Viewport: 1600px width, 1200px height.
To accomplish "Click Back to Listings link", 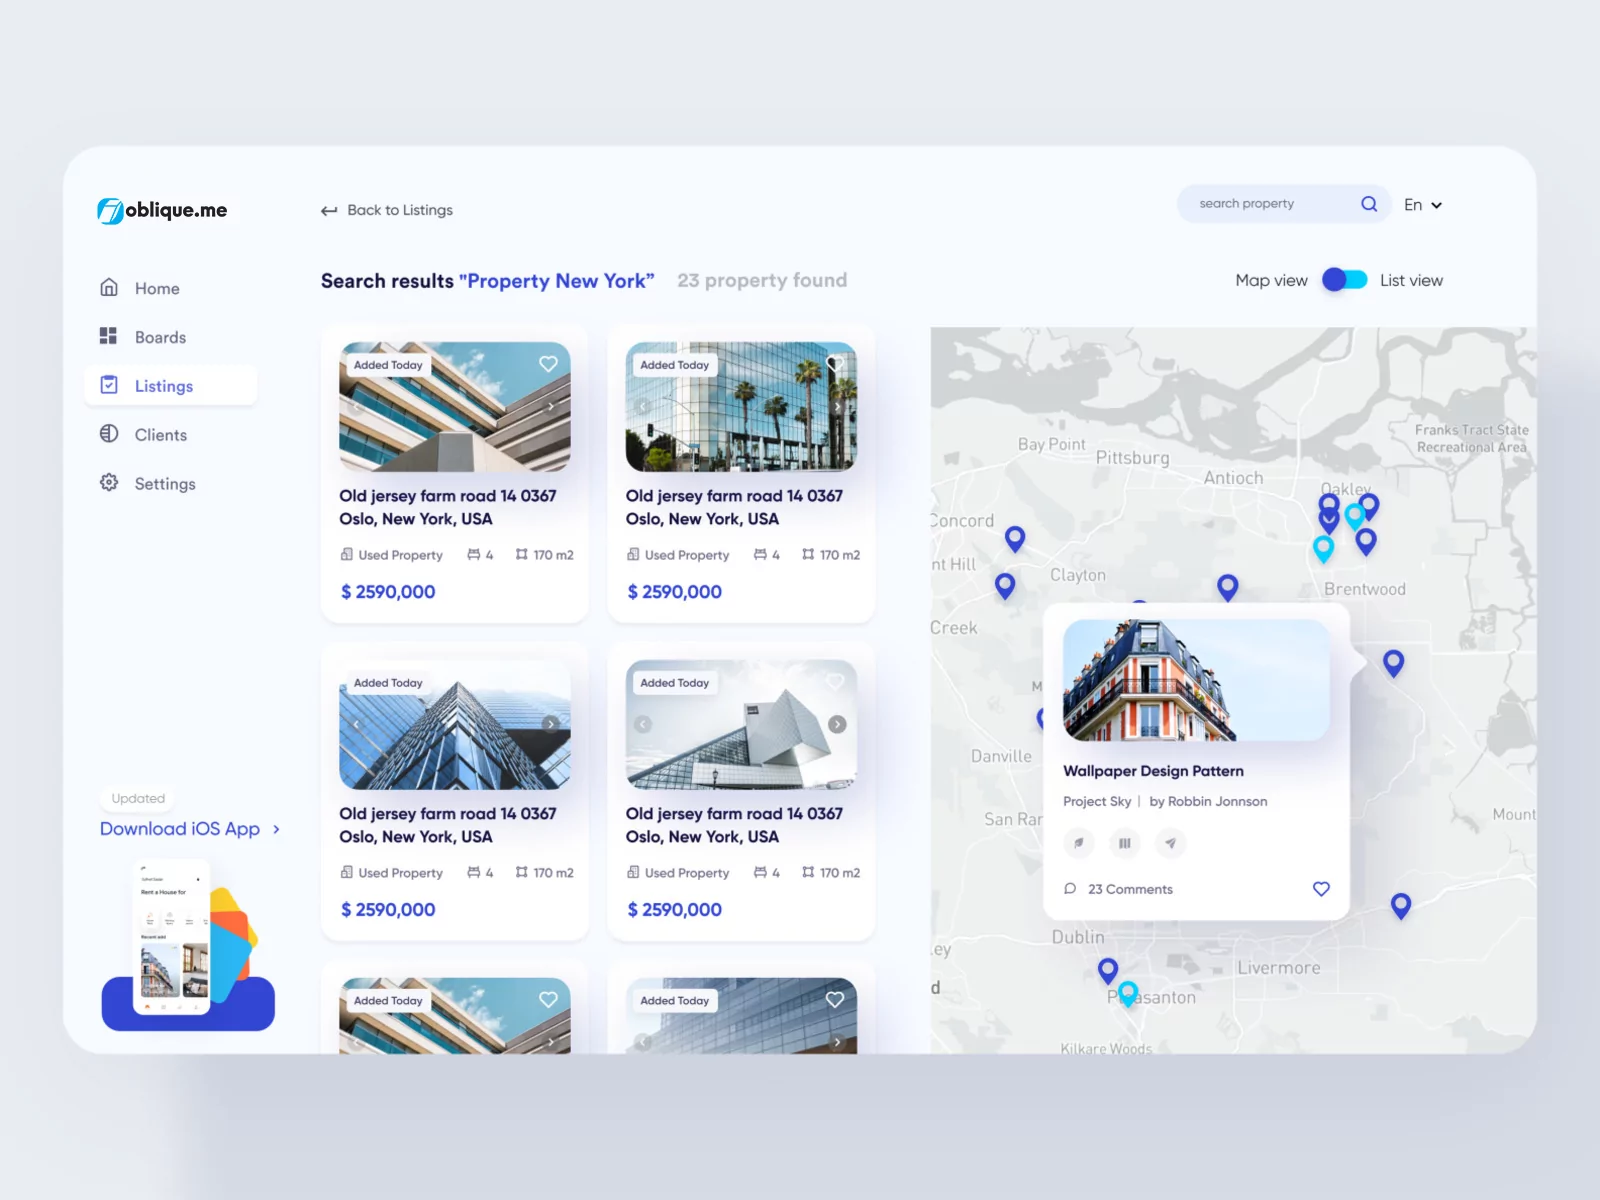I will 387,210.
